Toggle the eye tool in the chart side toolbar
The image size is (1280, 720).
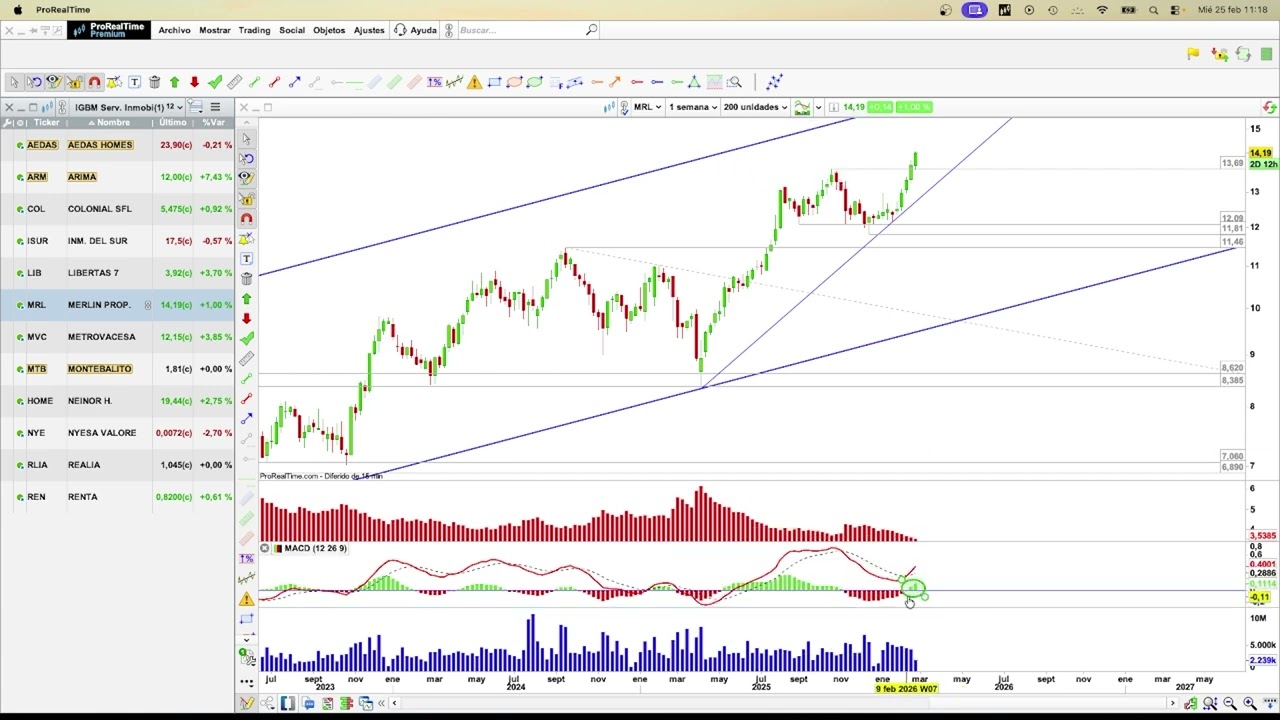[x=246, y=178]
